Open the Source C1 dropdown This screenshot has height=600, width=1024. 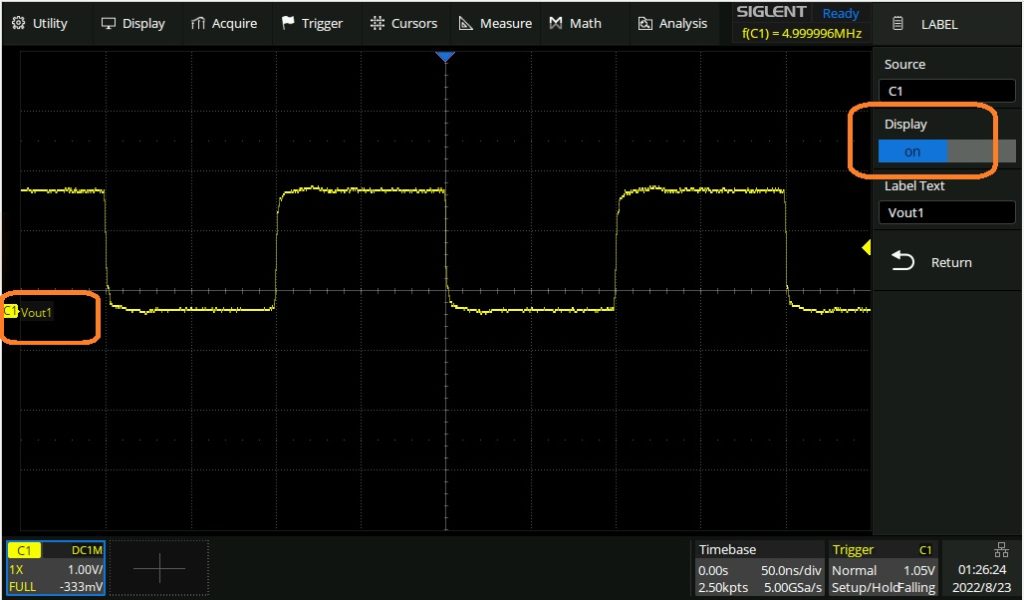[946, 91]
